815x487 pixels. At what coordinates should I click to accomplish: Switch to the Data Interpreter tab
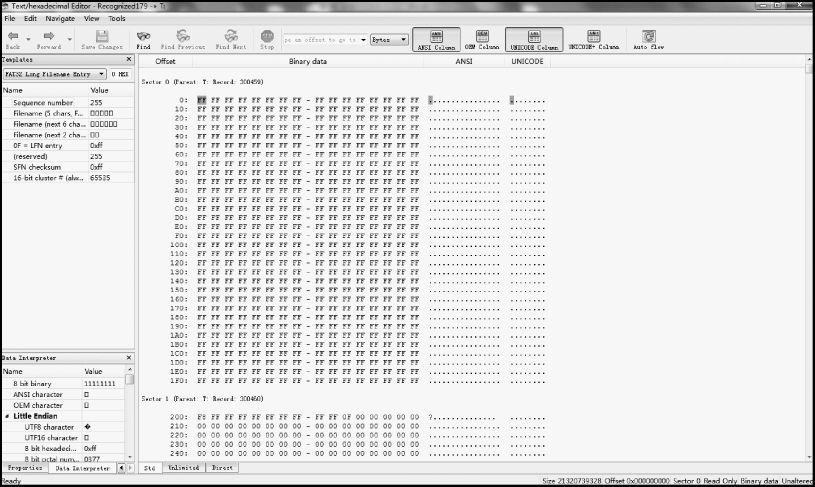[x=82, y=468]
